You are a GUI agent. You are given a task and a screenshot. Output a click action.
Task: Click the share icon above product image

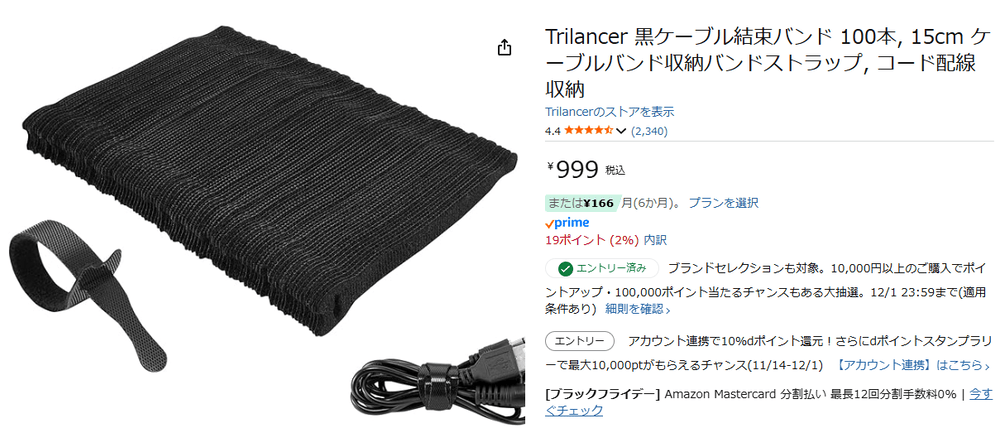pos(504,48)
